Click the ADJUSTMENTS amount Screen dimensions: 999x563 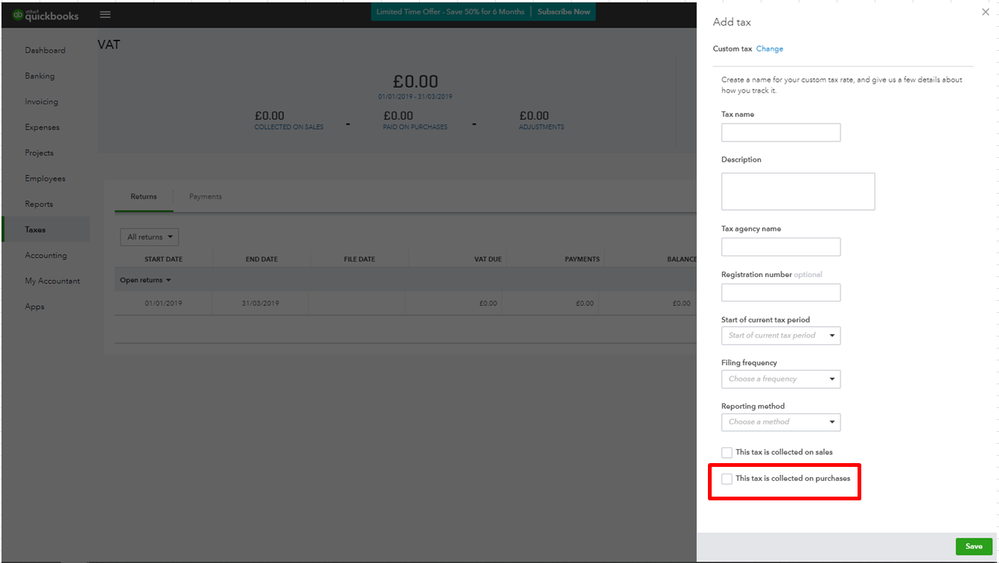534,116
